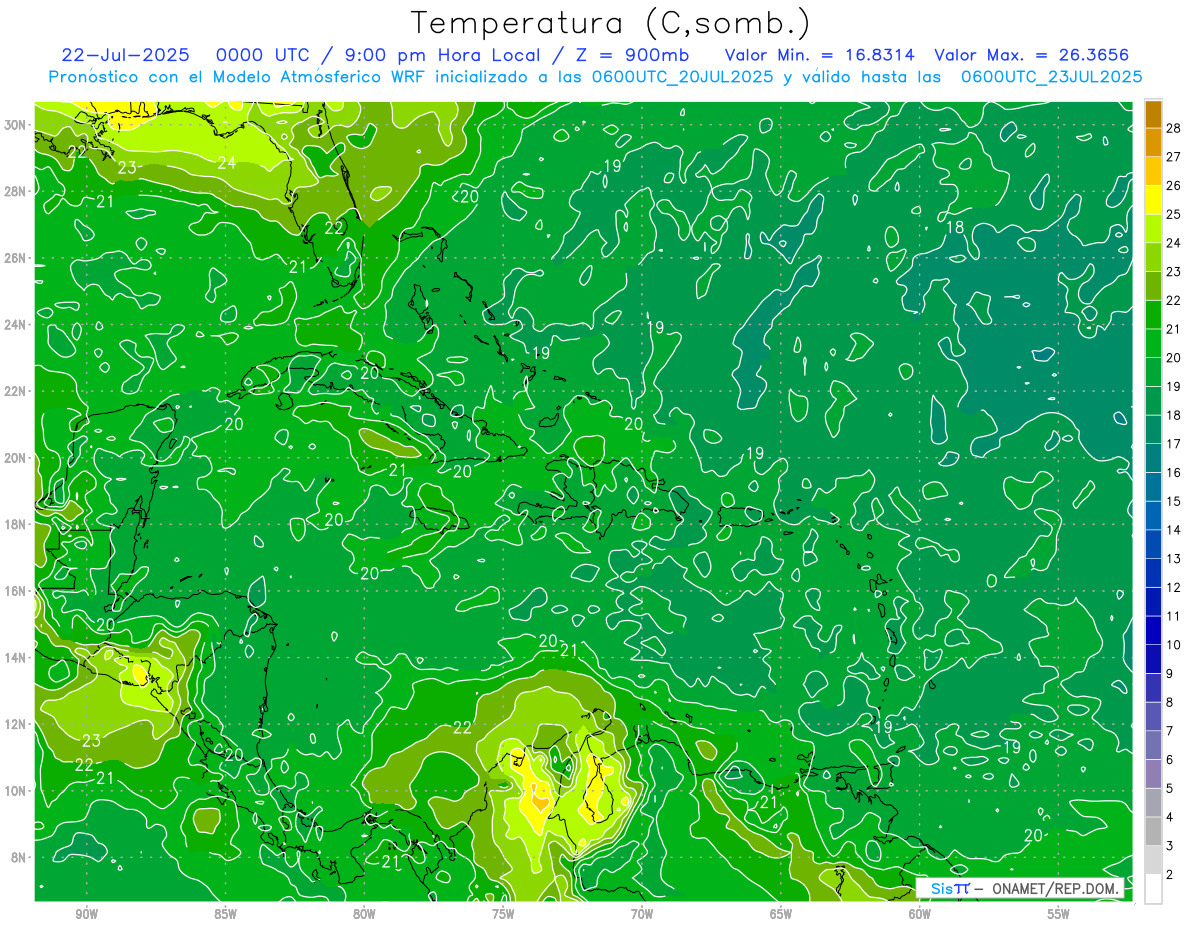Click the "70W" longitude axis label

click(x=642, y=914)
